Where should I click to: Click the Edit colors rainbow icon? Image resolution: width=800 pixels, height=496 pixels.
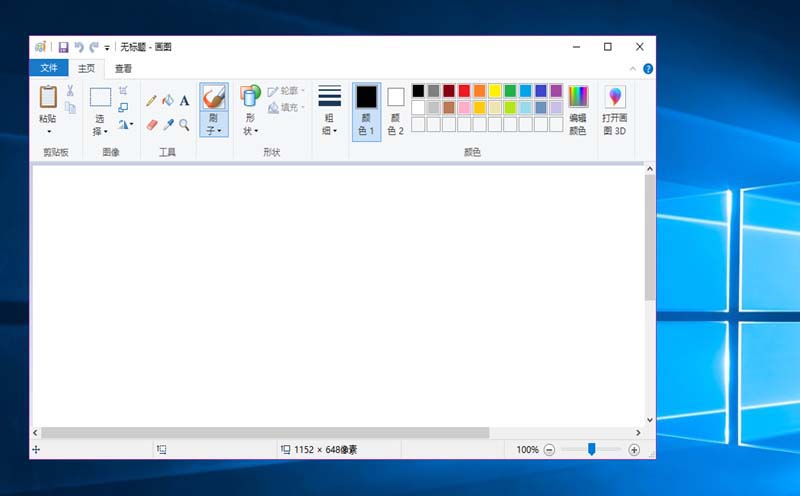pos(578,96)
